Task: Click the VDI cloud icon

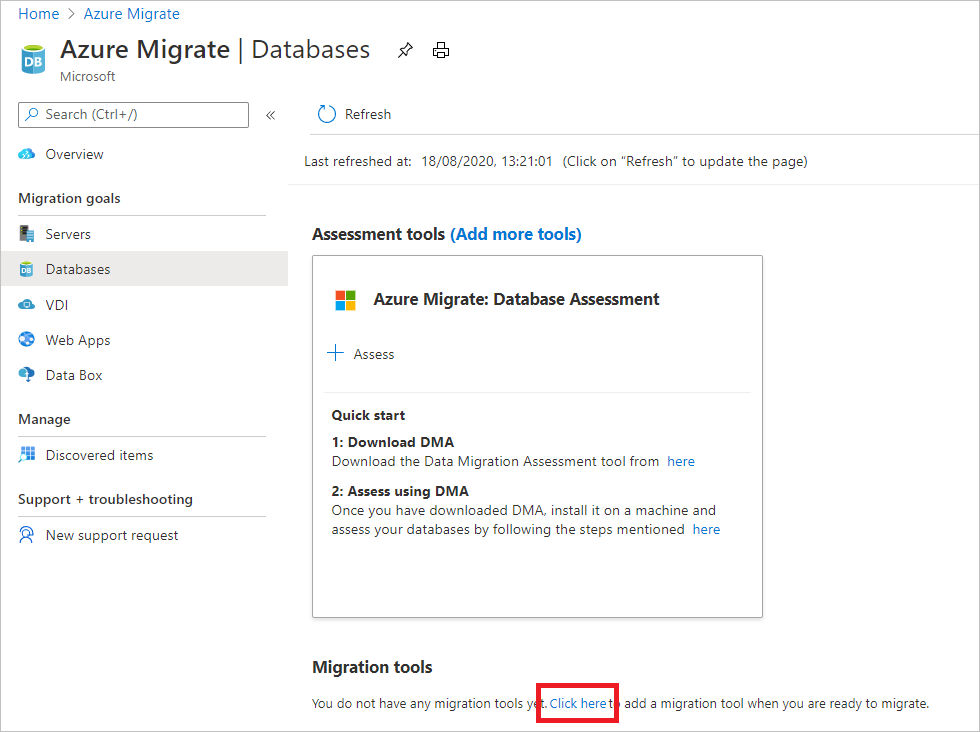Action: click(27, 304)
